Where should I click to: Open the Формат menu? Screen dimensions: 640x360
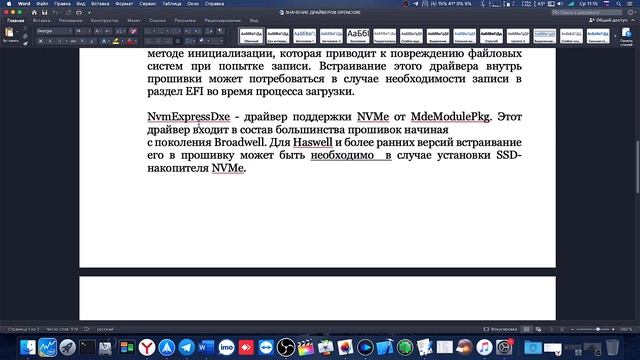tap(124, 4)
